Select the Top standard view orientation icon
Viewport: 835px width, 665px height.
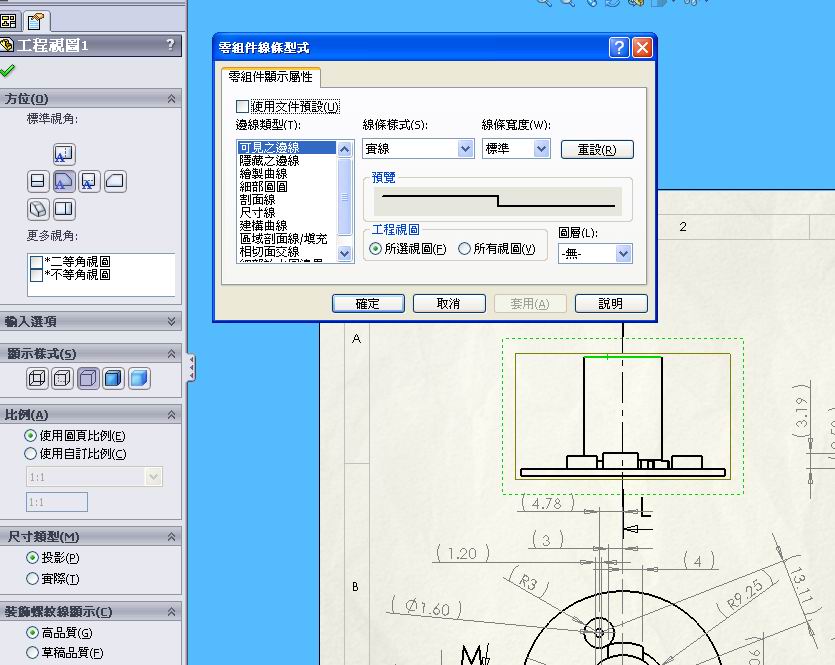pyautogui.click(x=64, y=154)
